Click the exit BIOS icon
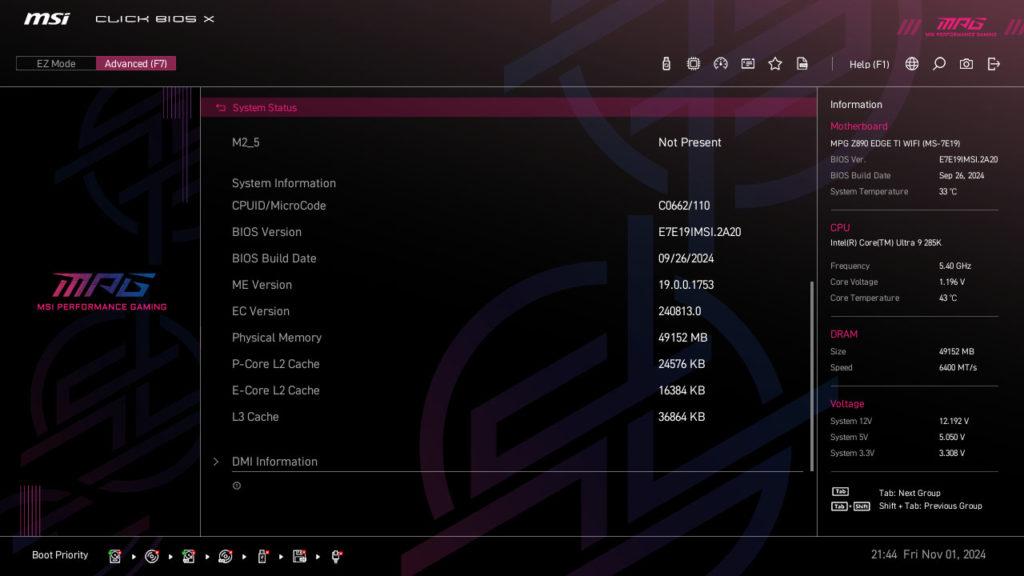 point(992,63)
